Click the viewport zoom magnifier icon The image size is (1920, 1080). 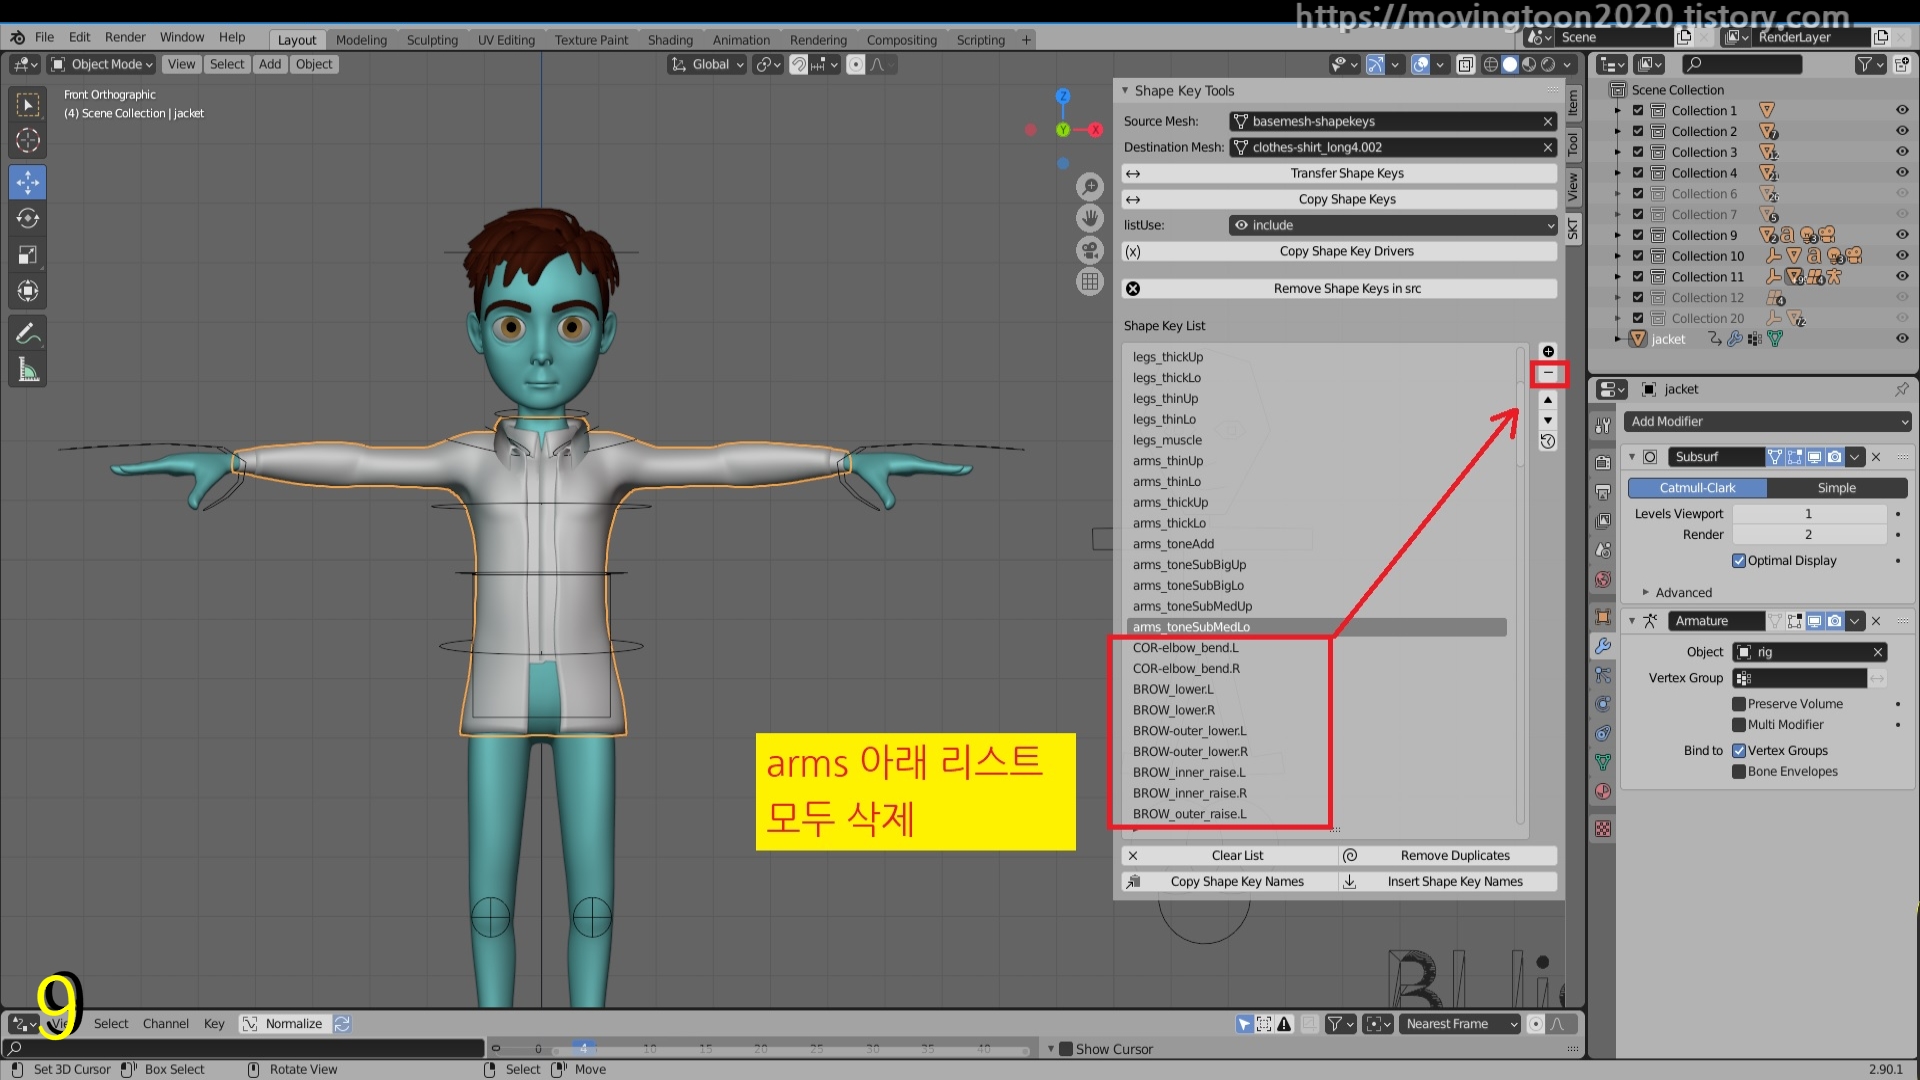(x=1090, y=186)
